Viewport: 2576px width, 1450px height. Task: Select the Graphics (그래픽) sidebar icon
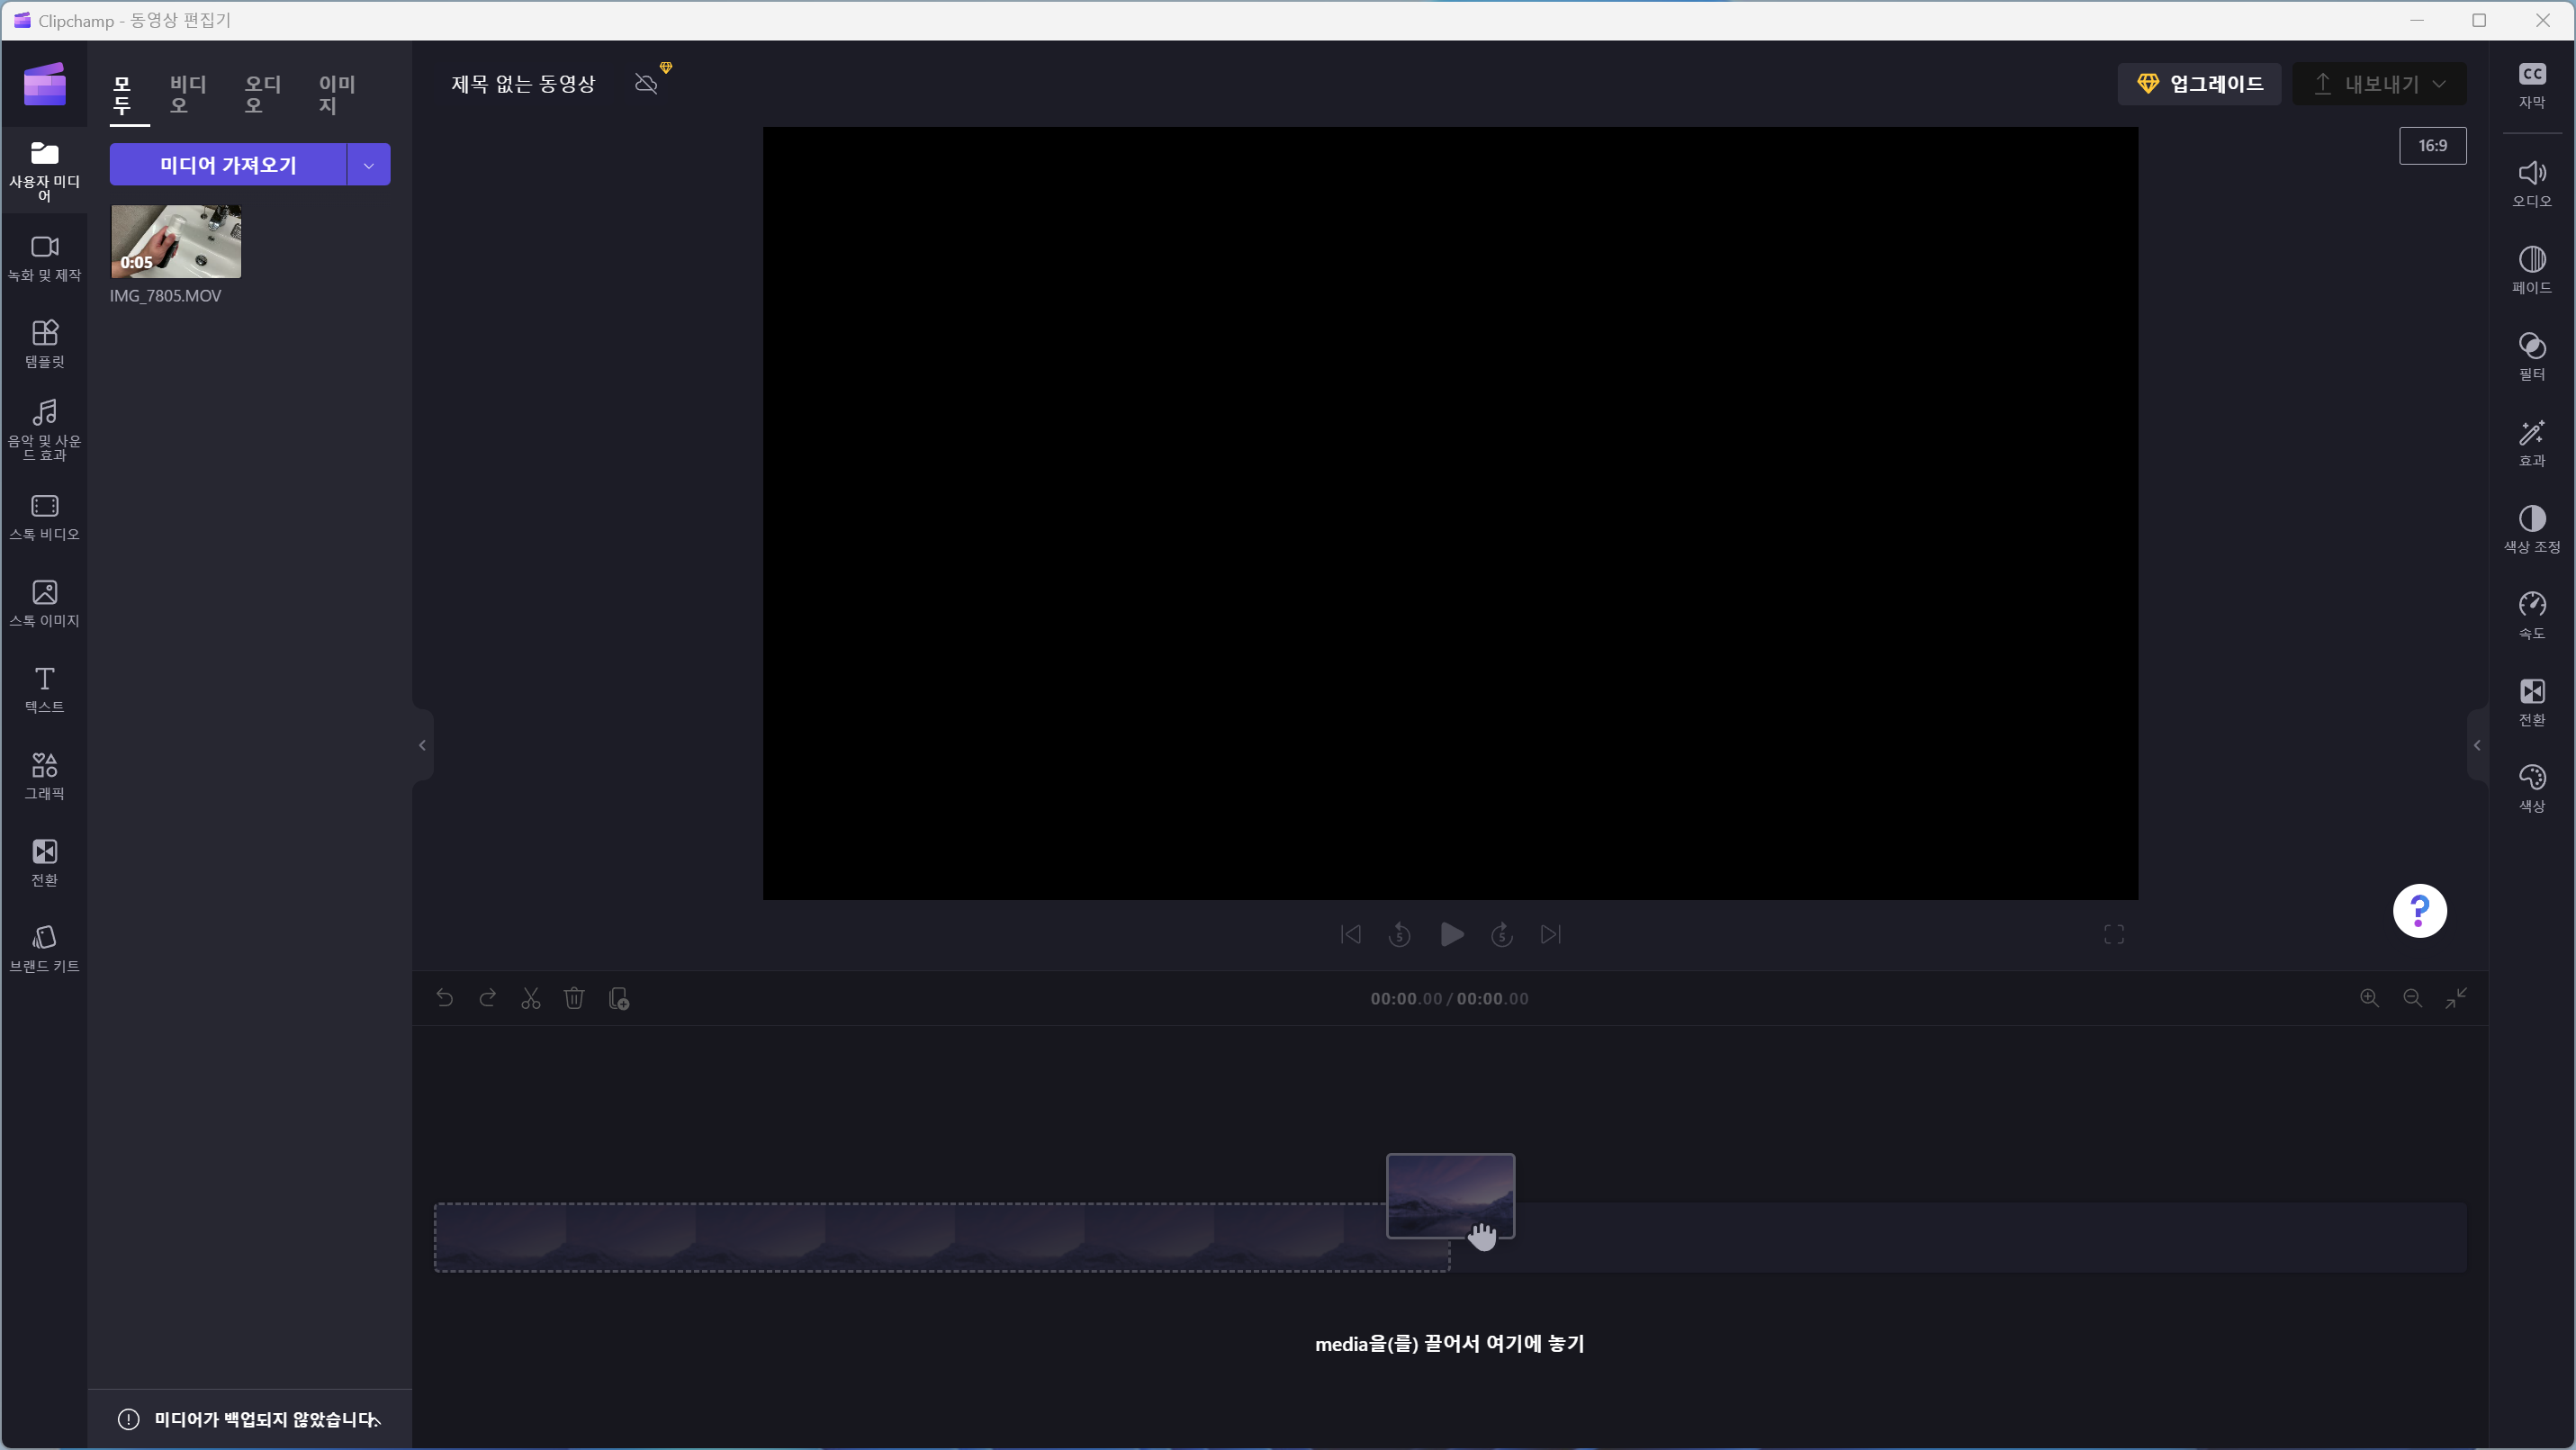click(44, 776)
